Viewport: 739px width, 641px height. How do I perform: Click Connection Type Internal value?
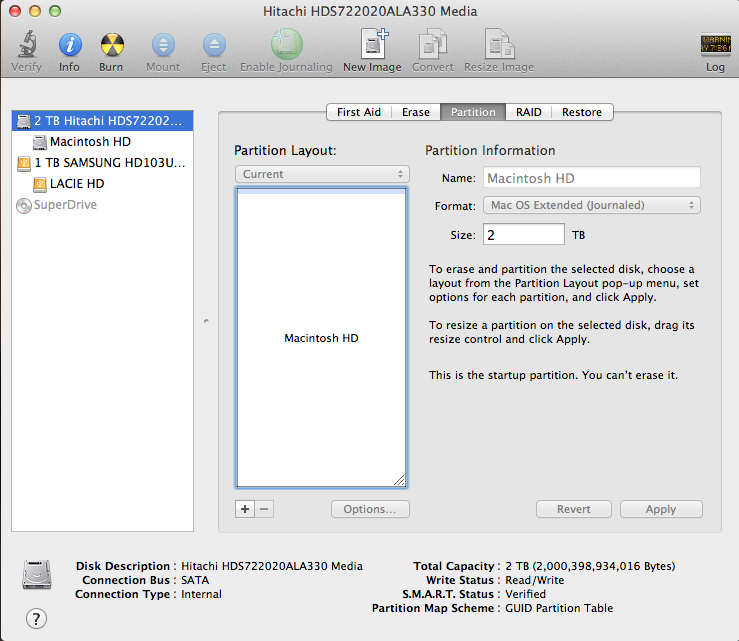point(201,594)
